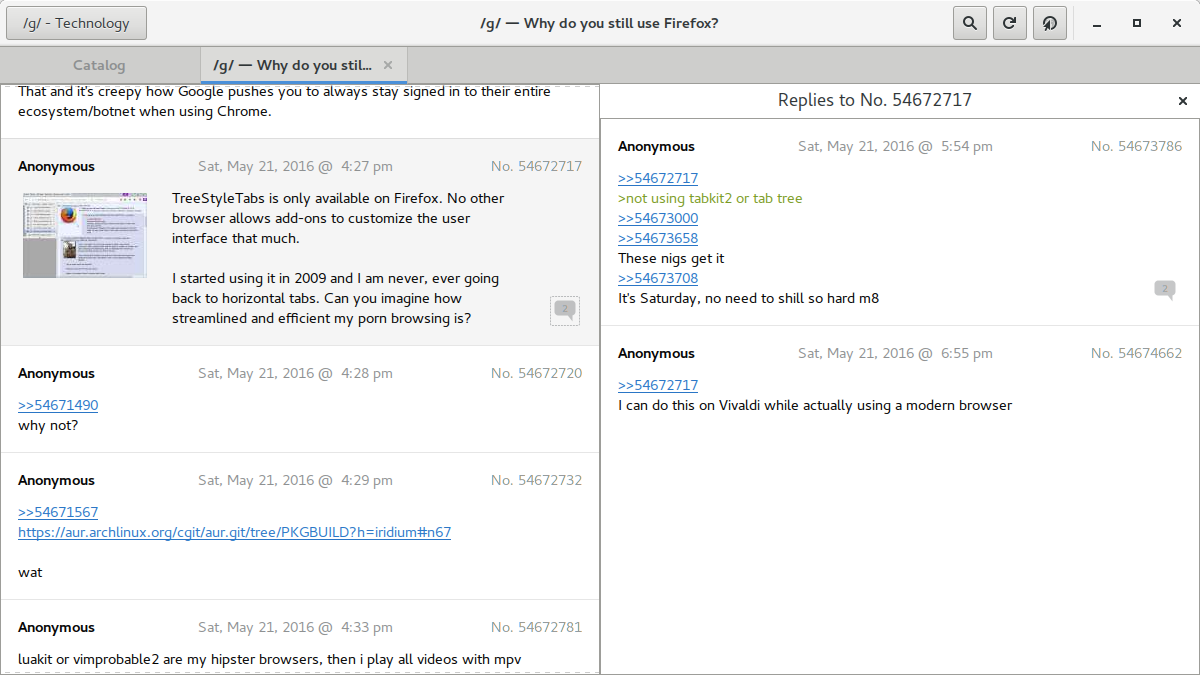Close the '/g/ — Why do you stil...' tab
1200x675 pixels.
point(388,65)
